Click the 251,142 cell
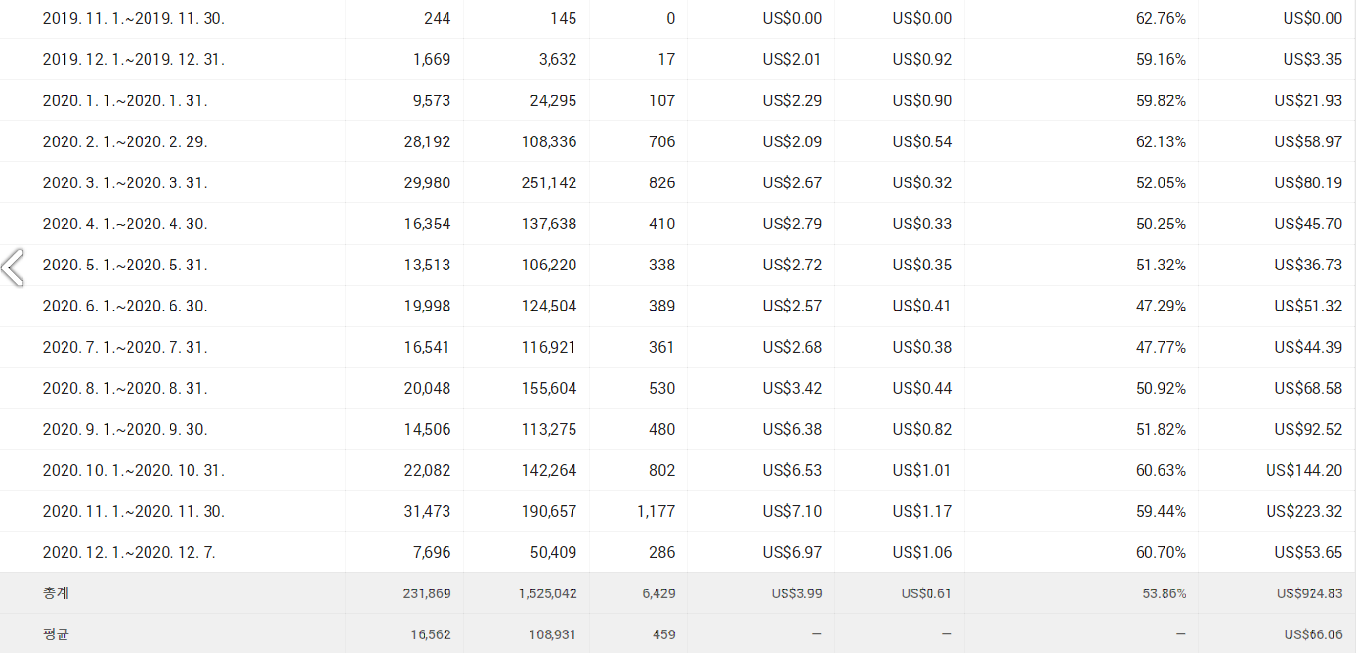The height and width of the screenshot is (653, 1359). tap(547, 183)
